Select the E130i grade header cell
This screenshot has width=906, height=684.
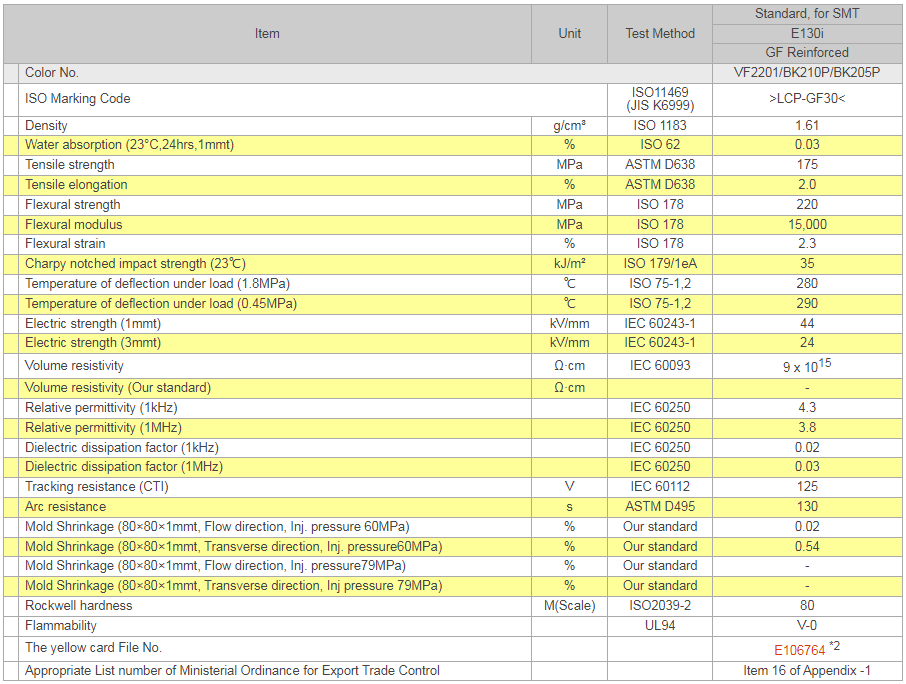(x=807, y=33)
